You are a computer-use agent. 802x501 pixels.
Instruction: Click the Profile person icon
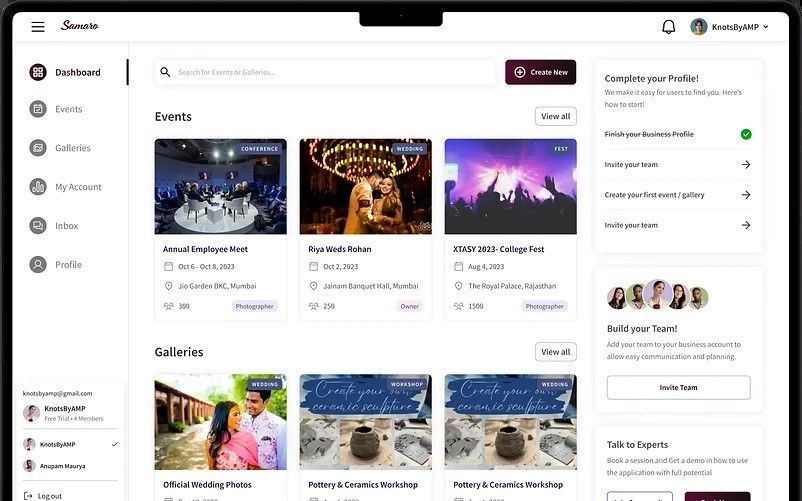pos(38,264)
